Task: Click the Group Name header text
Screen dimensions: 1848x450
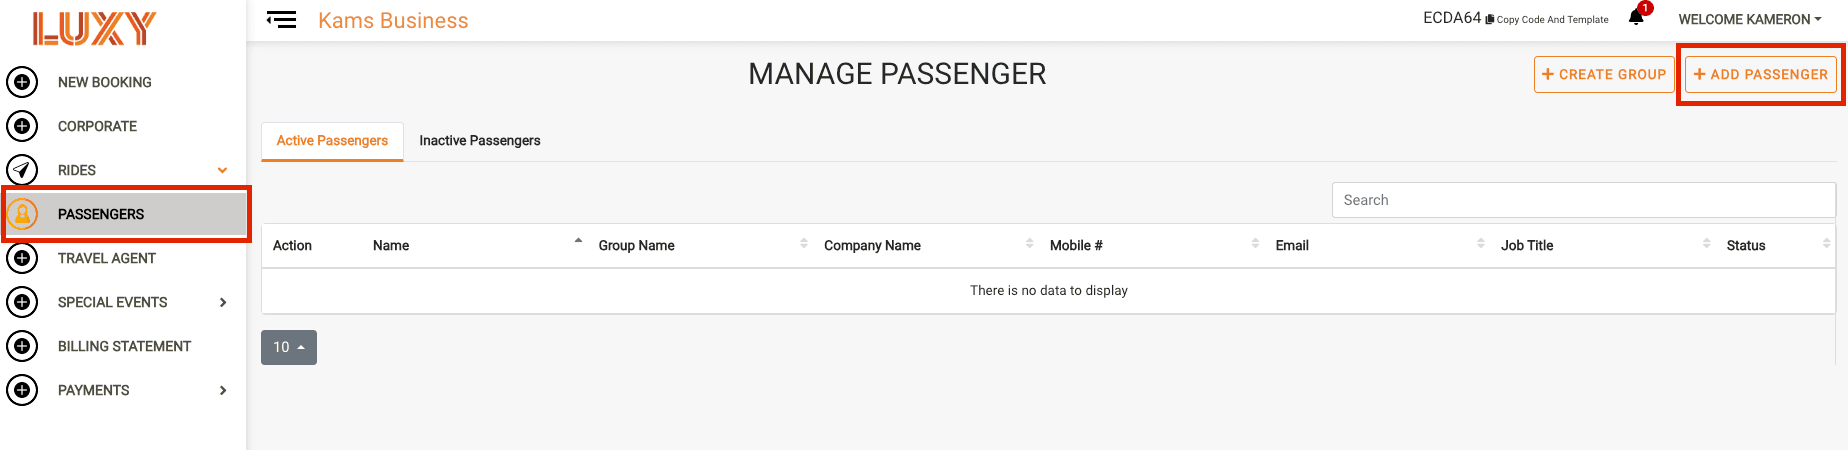Action: [x=636, y=246]
